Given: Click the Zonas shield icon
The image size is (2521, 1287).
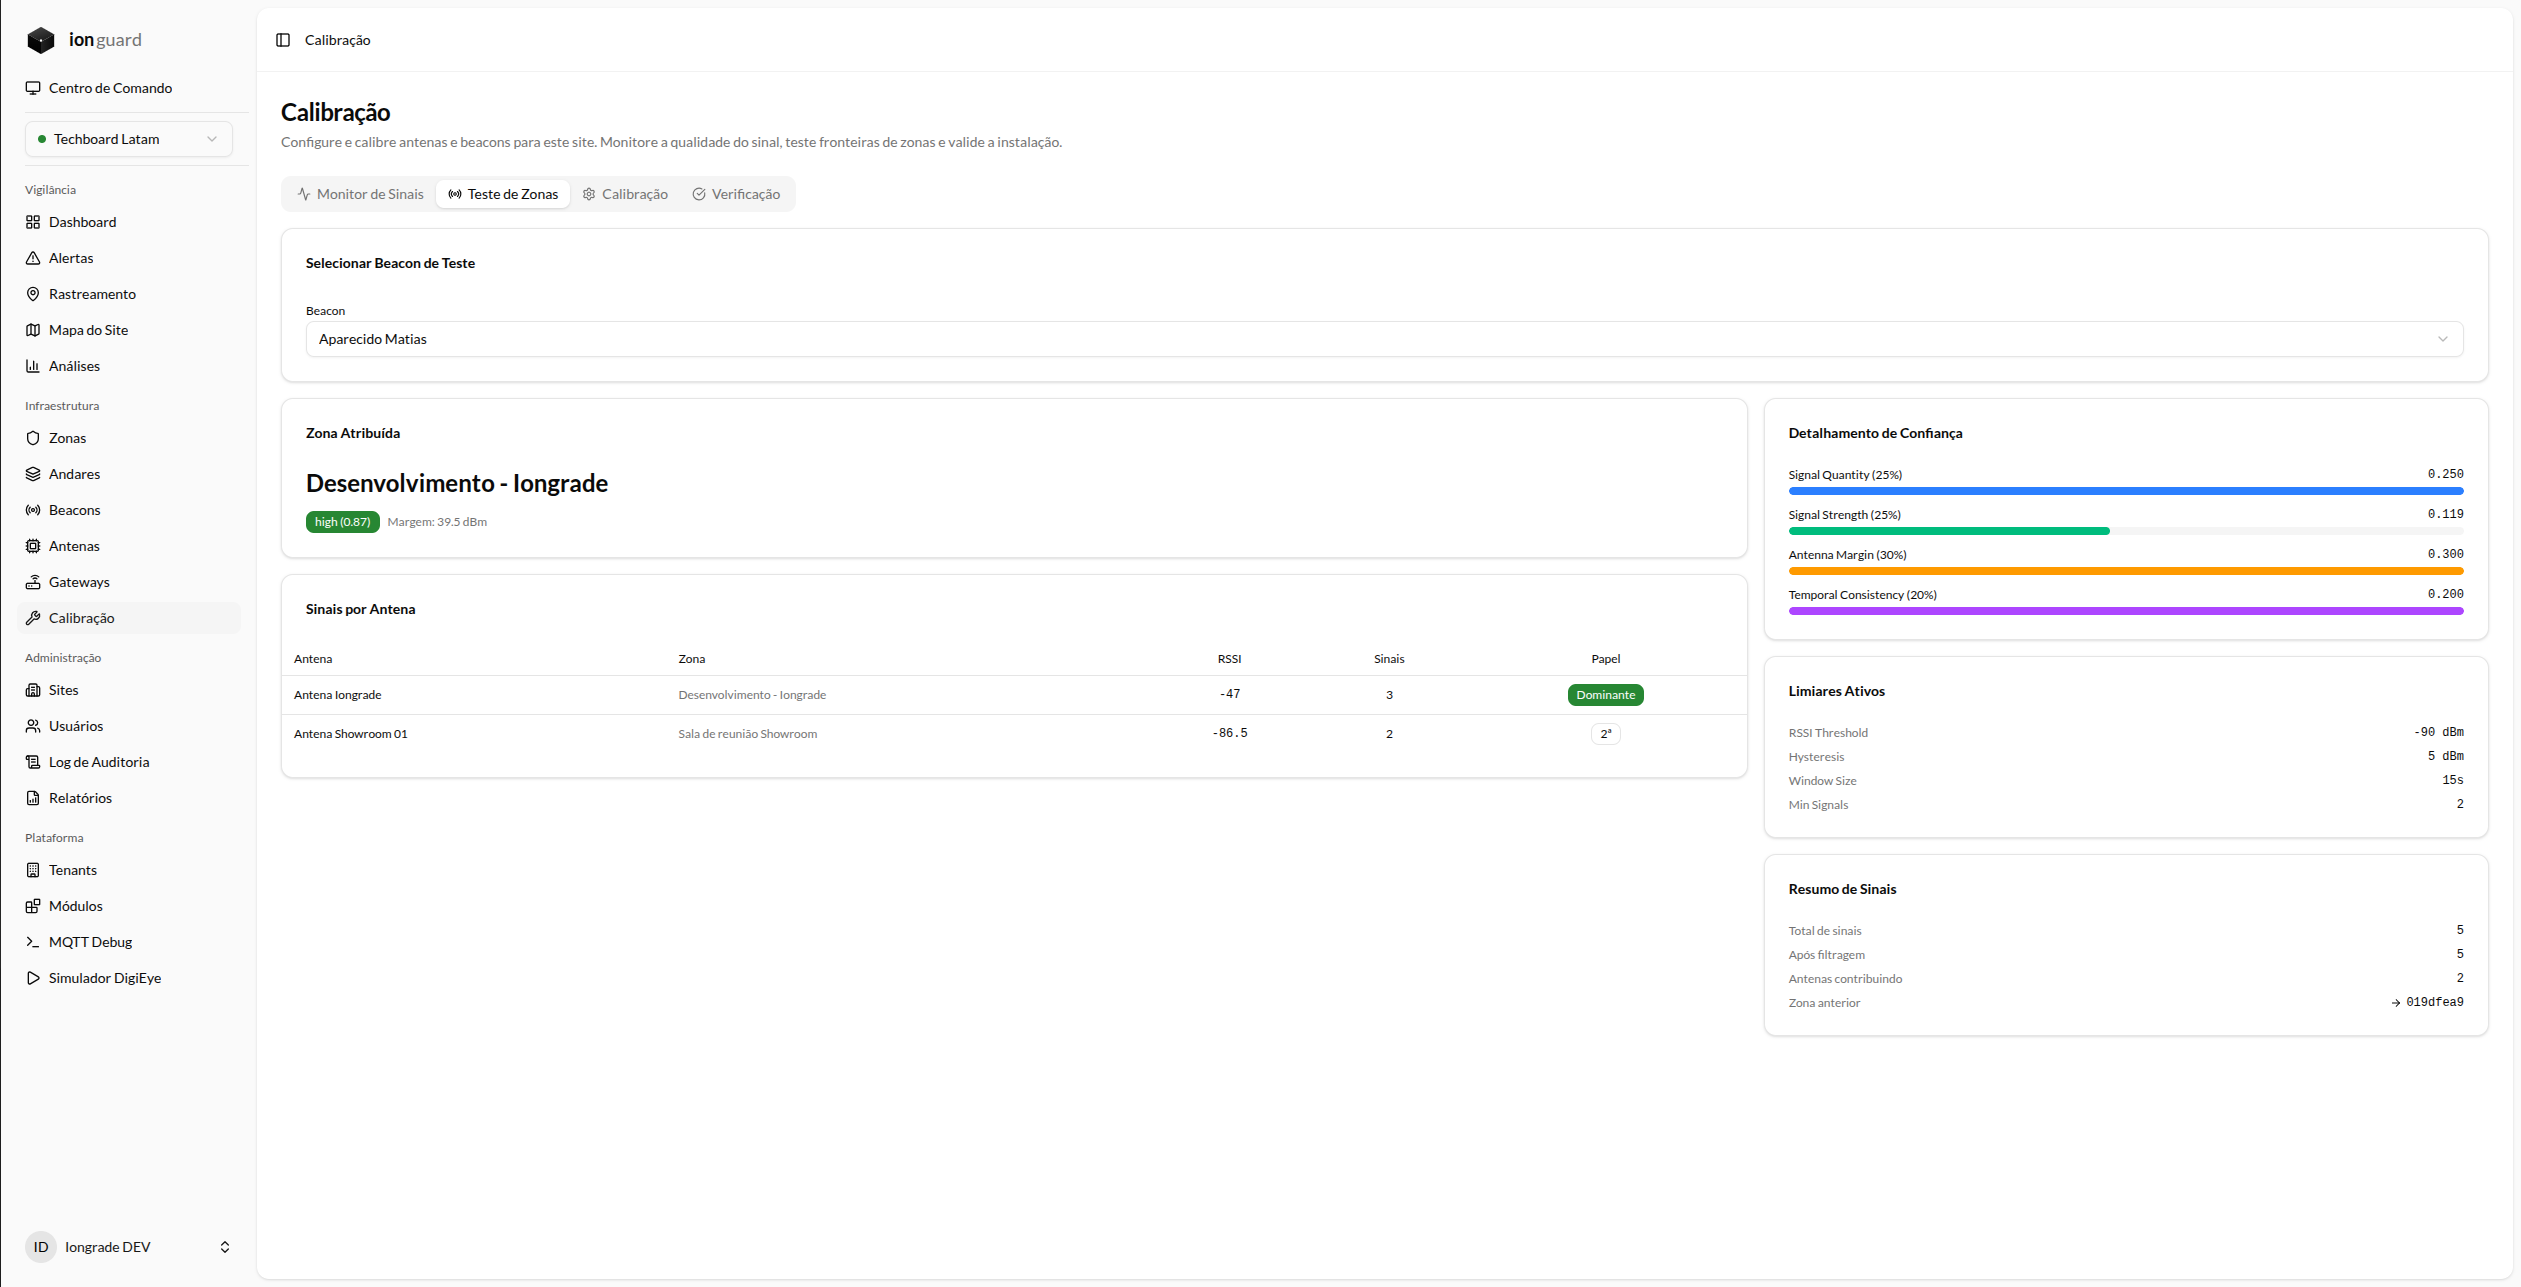Looking at the screenshot, I should coord(33,438).
